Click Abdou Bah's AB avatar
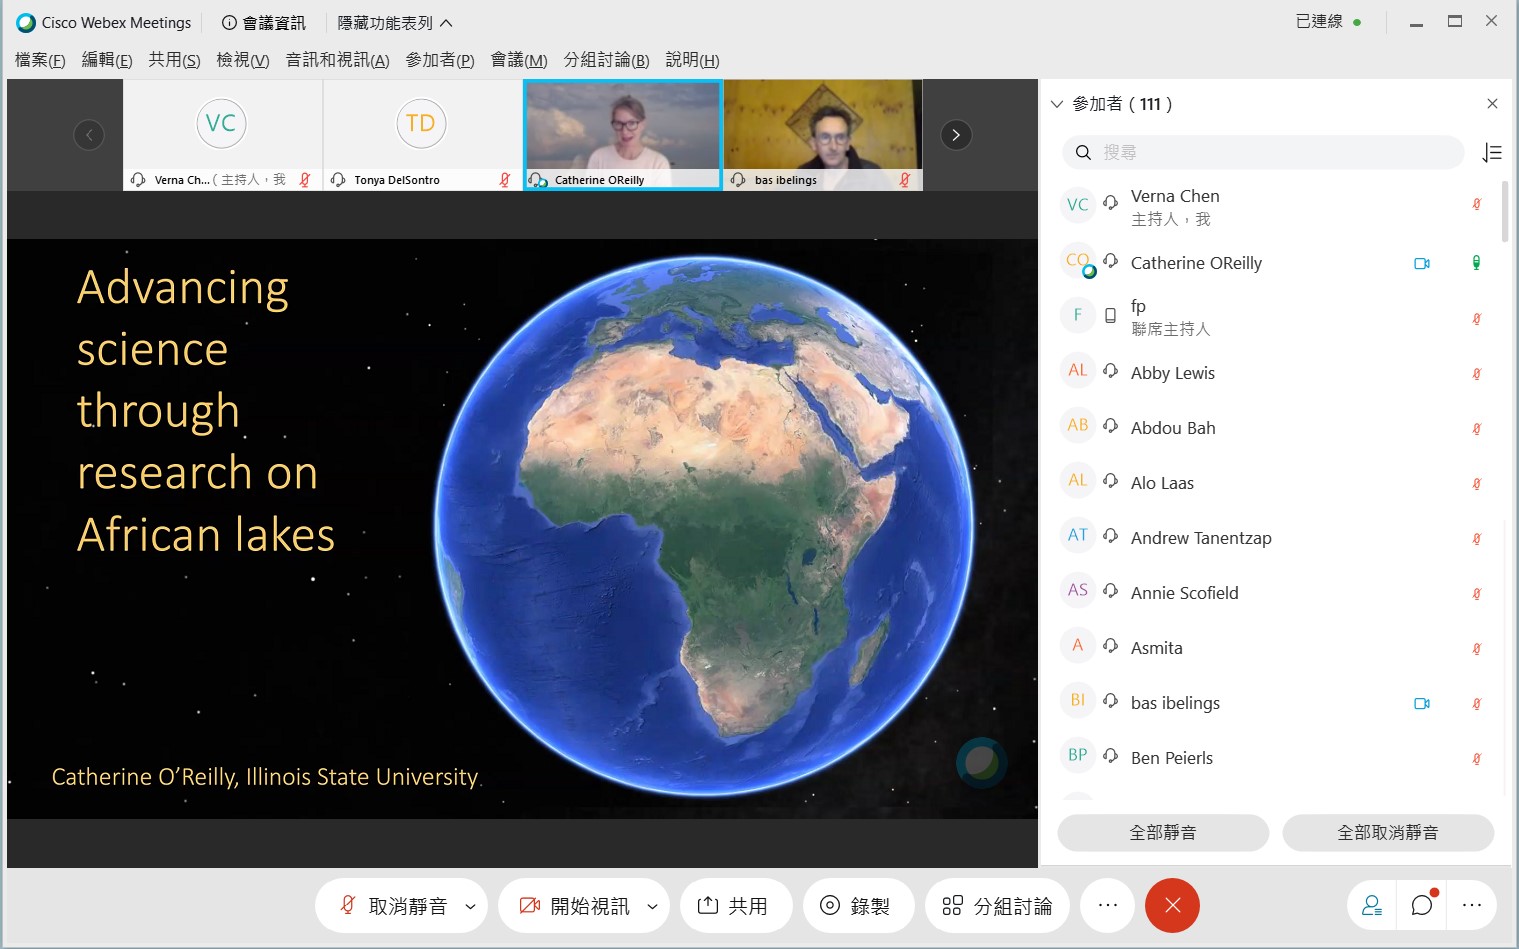This screenshot has height=949, width=1519. click(1077, 425)
